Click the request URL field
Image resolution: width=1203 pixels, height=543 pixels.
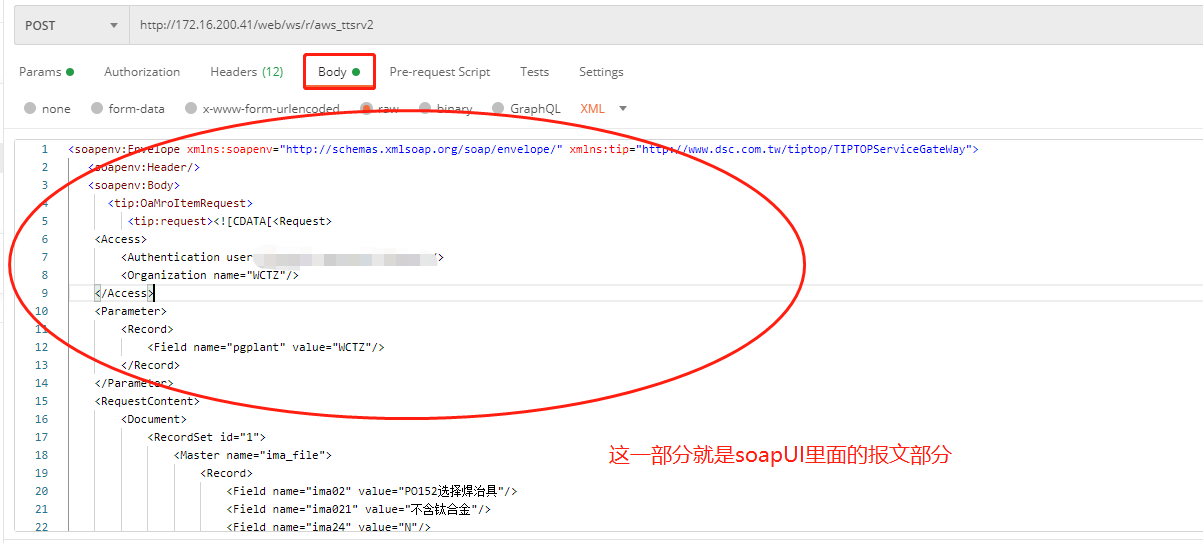665,25
